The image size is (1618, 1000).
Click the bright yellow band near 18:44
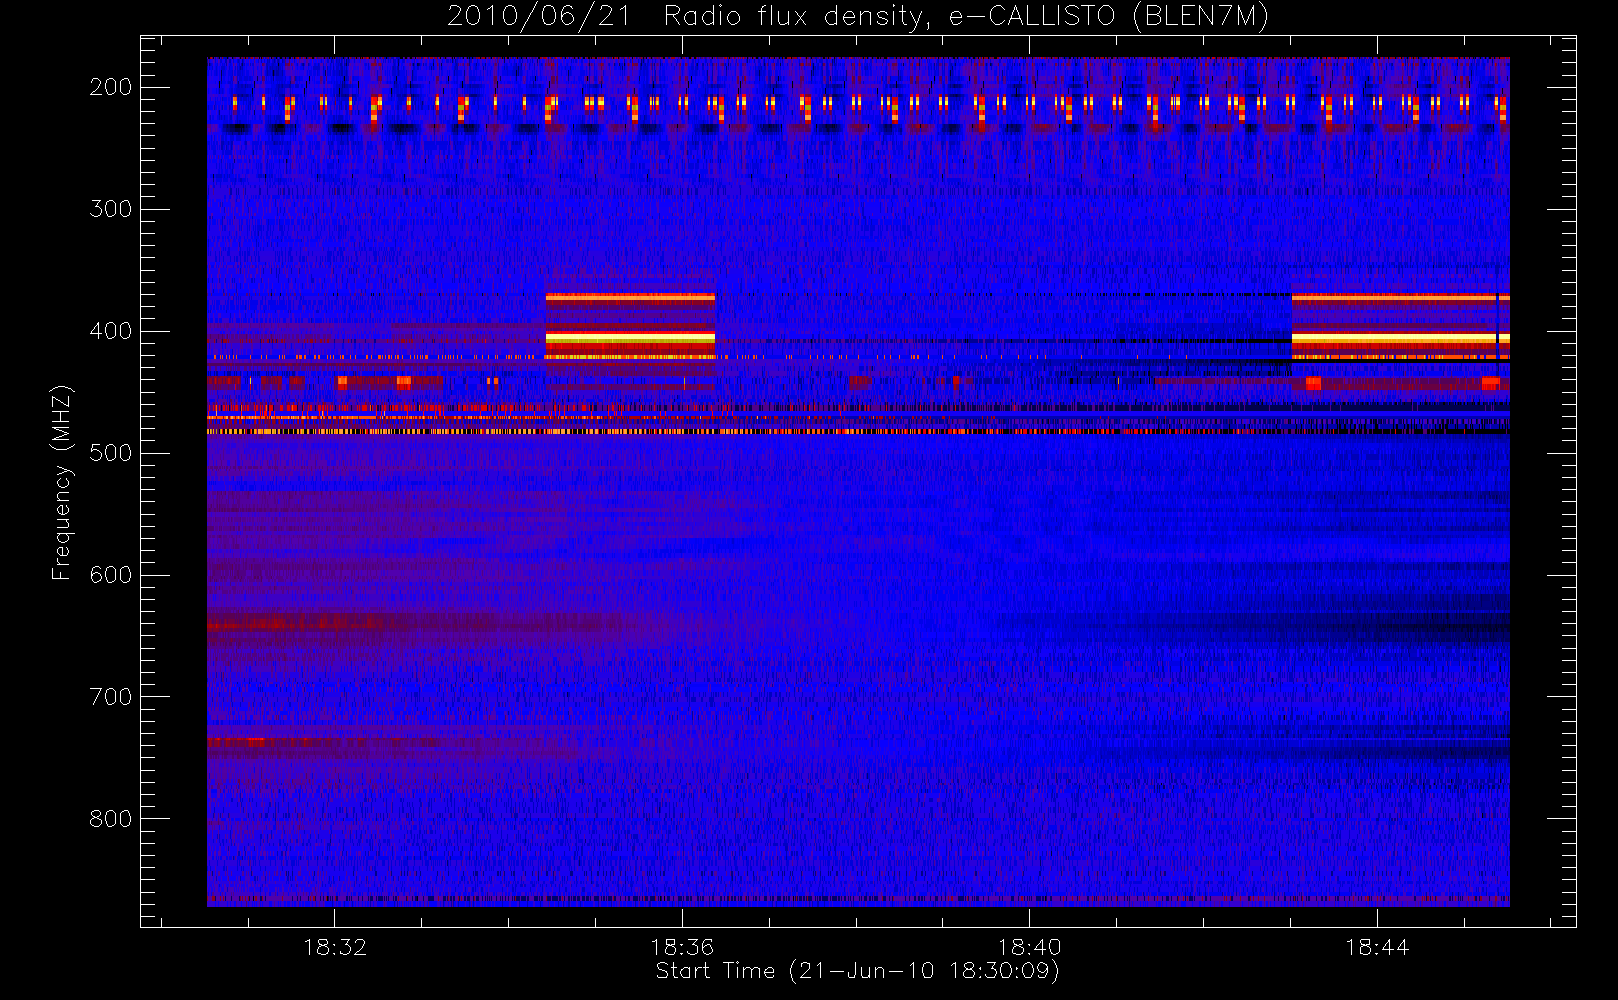1400,339
